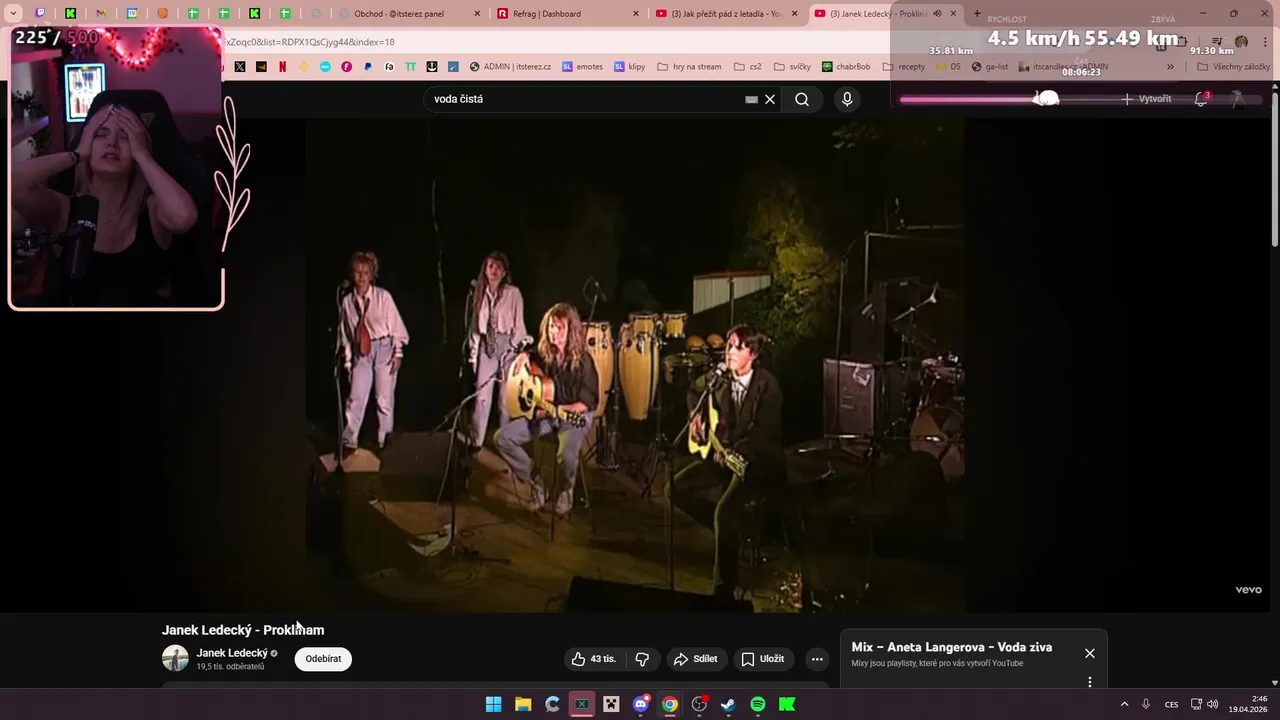The width and height of the screenshot is (1280, 720).
Task: Open the 'Janek Ledecký' channel name link
Action: (232, 653)
